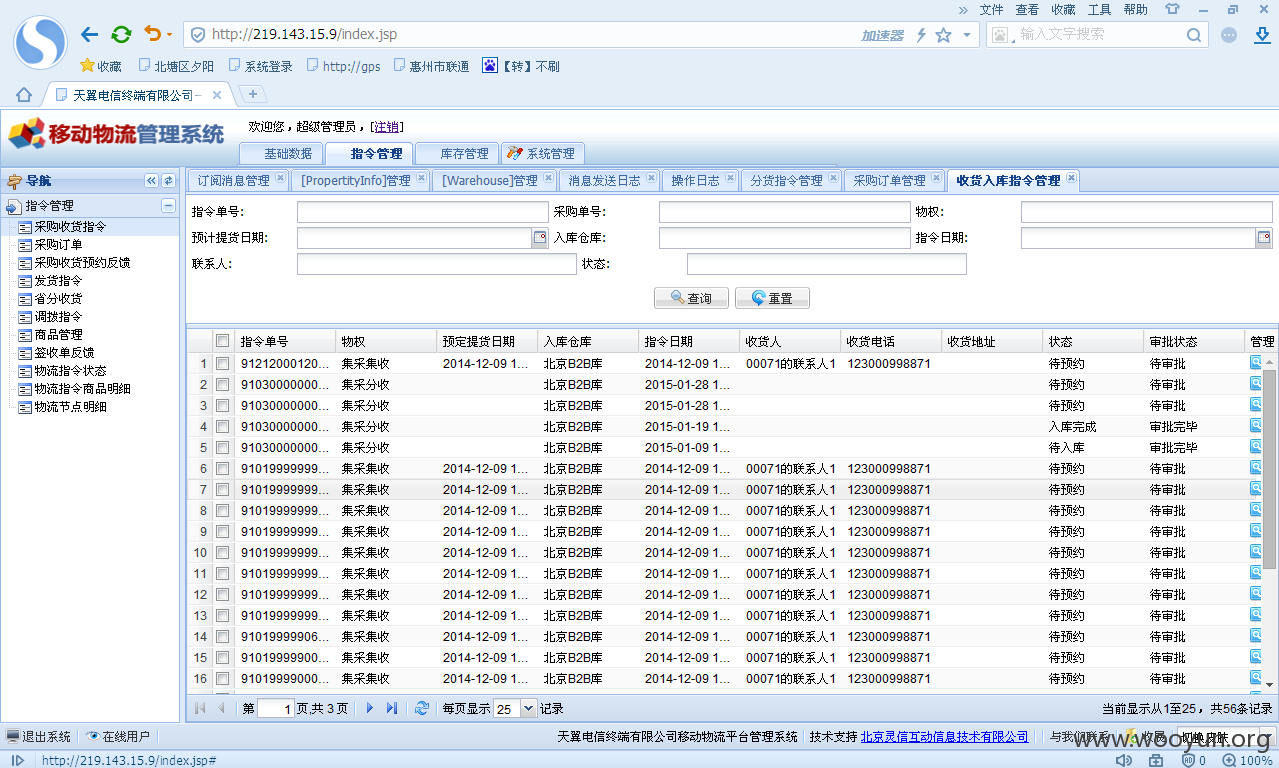Open the browser 工具 menu
The image size is (1279, 768).
tap(1099, 9)
